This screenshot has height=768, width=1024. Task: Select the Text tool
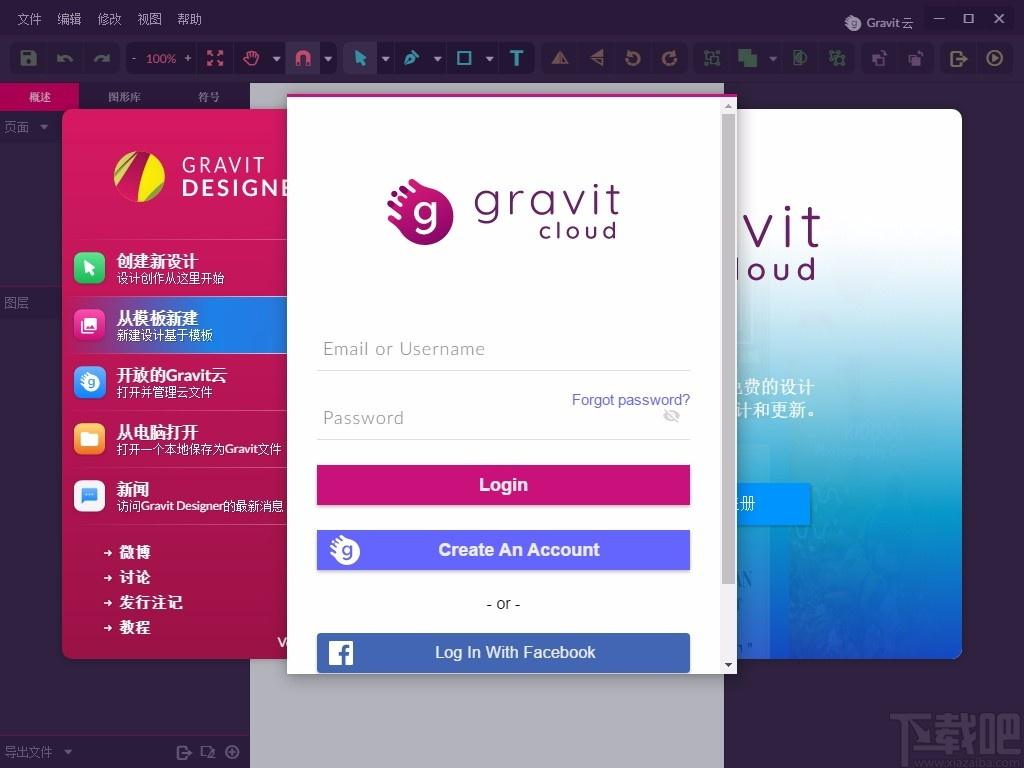517,58
